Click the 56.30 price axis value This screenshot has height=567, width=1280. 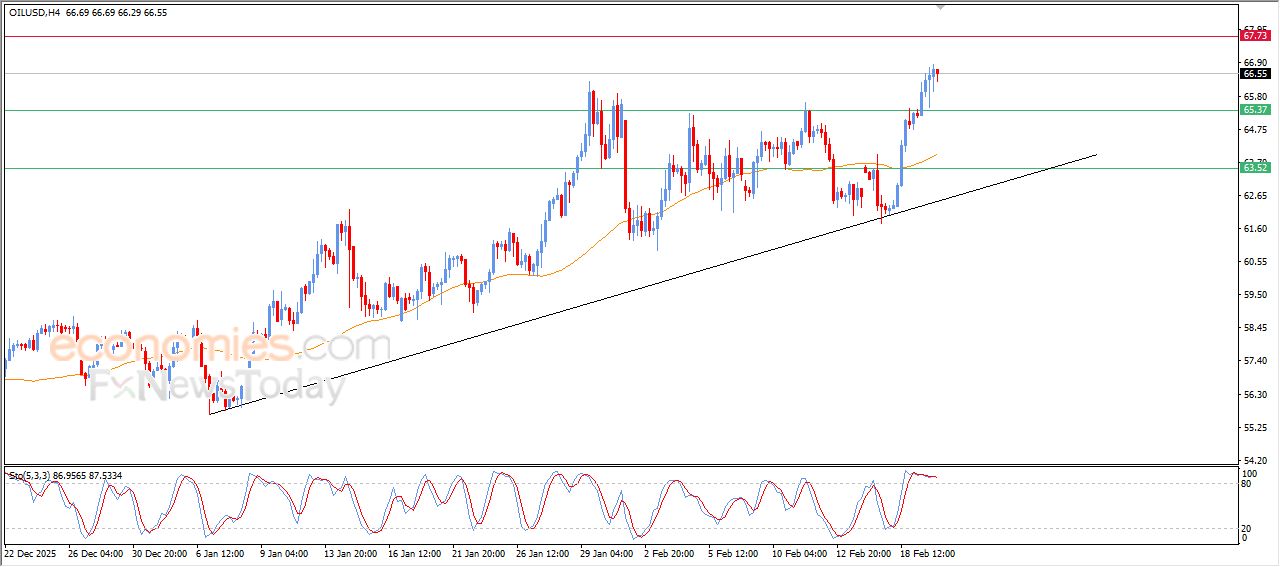1255,394
